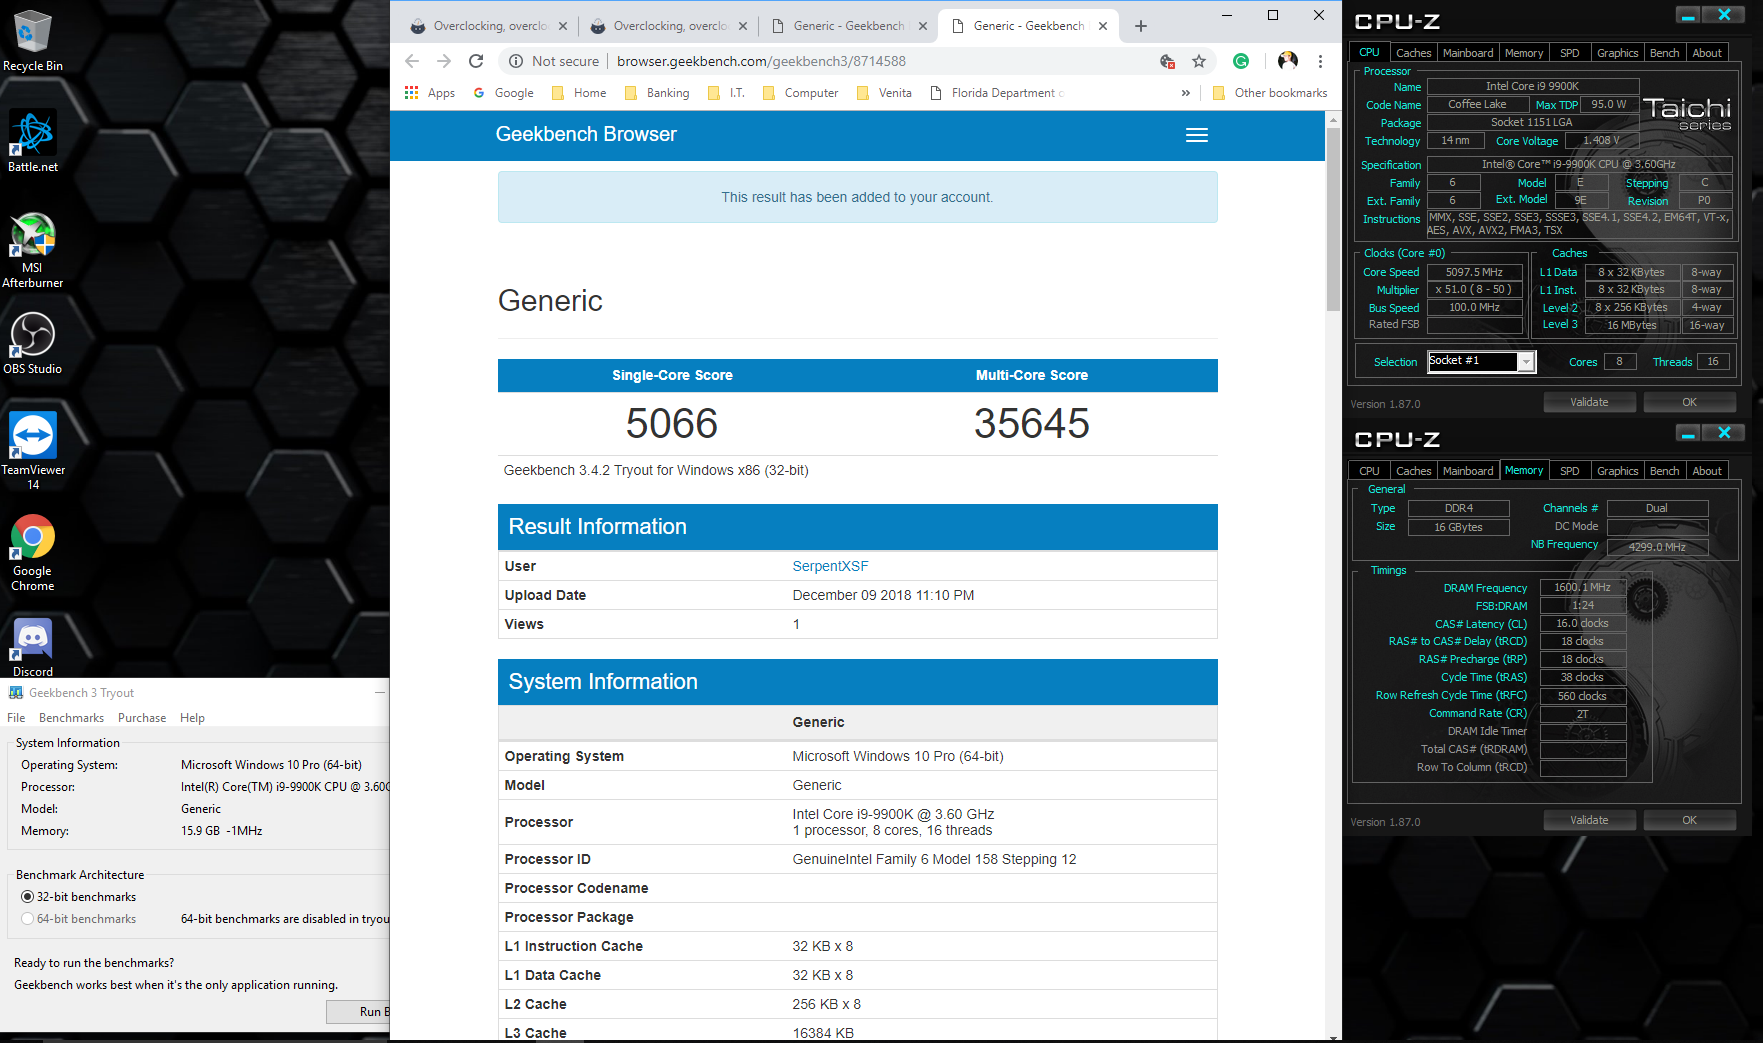Click the Chrome forward arrow
The height and width of the screenshot is (1043, 1763).
click(x=444, y=61)
